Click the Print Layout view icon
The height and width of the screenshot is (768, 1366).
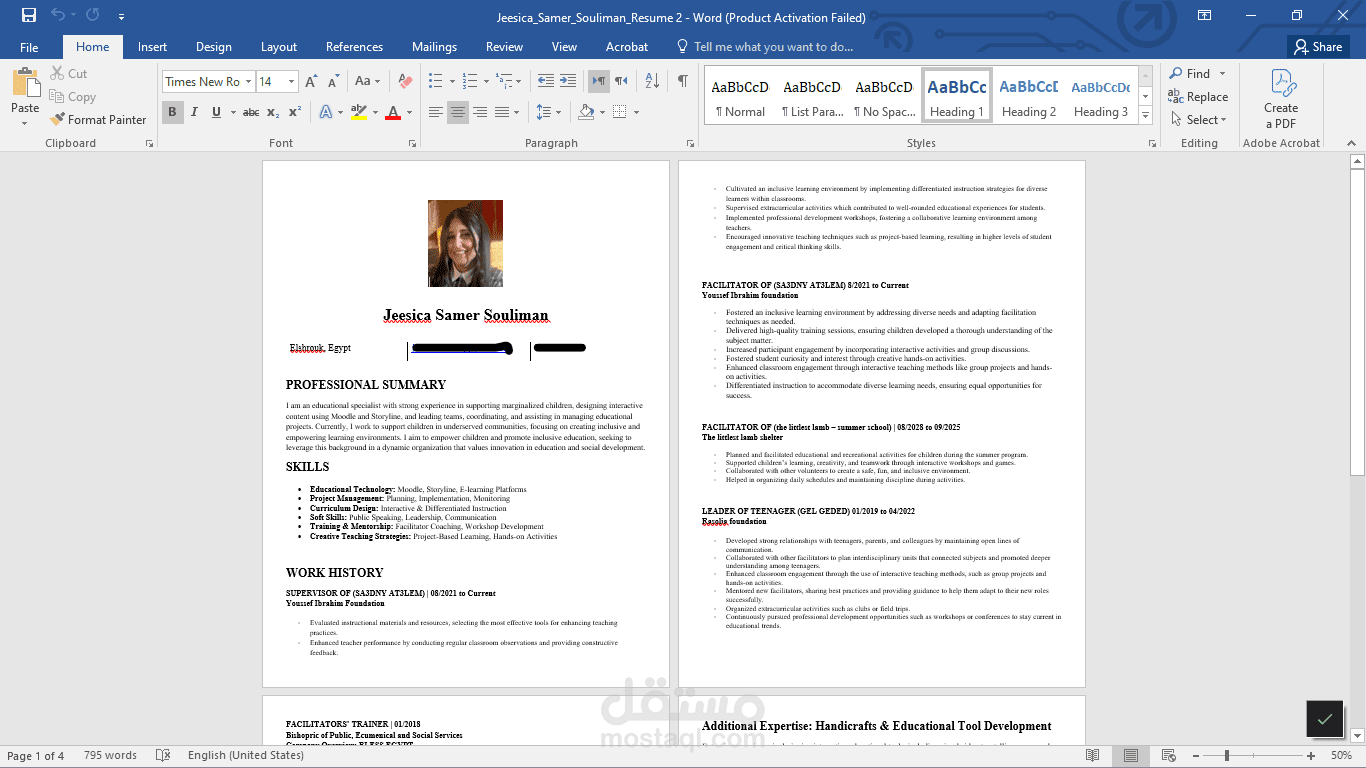coord(1130,755)
